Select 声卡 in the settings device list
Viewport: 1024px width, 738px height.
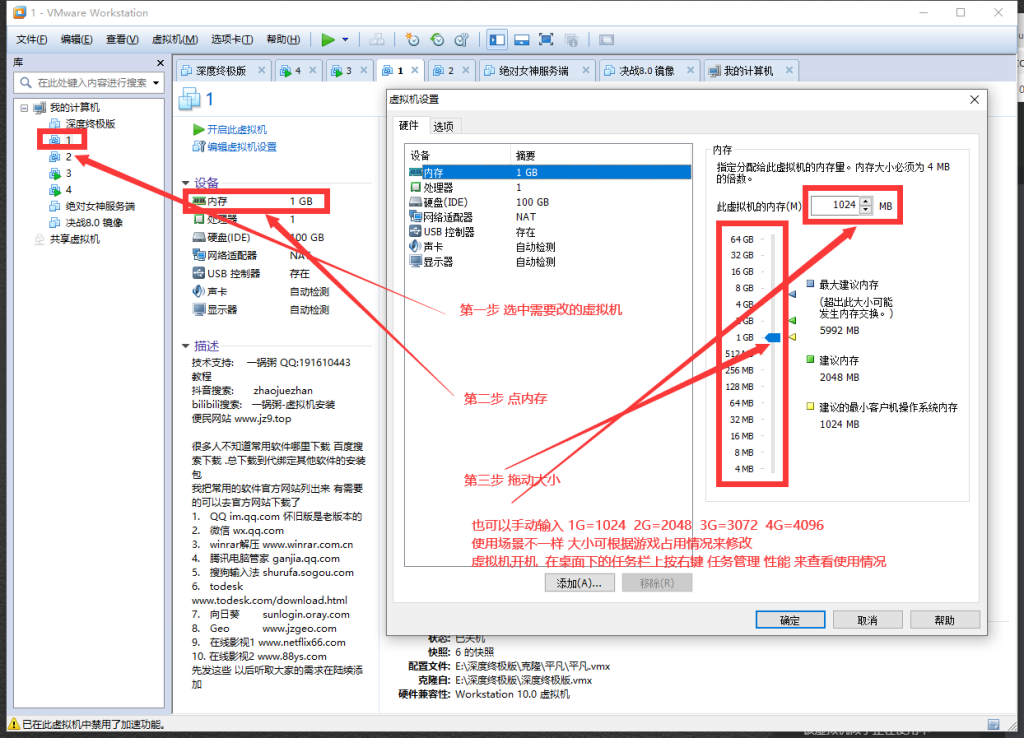[549, 247]
